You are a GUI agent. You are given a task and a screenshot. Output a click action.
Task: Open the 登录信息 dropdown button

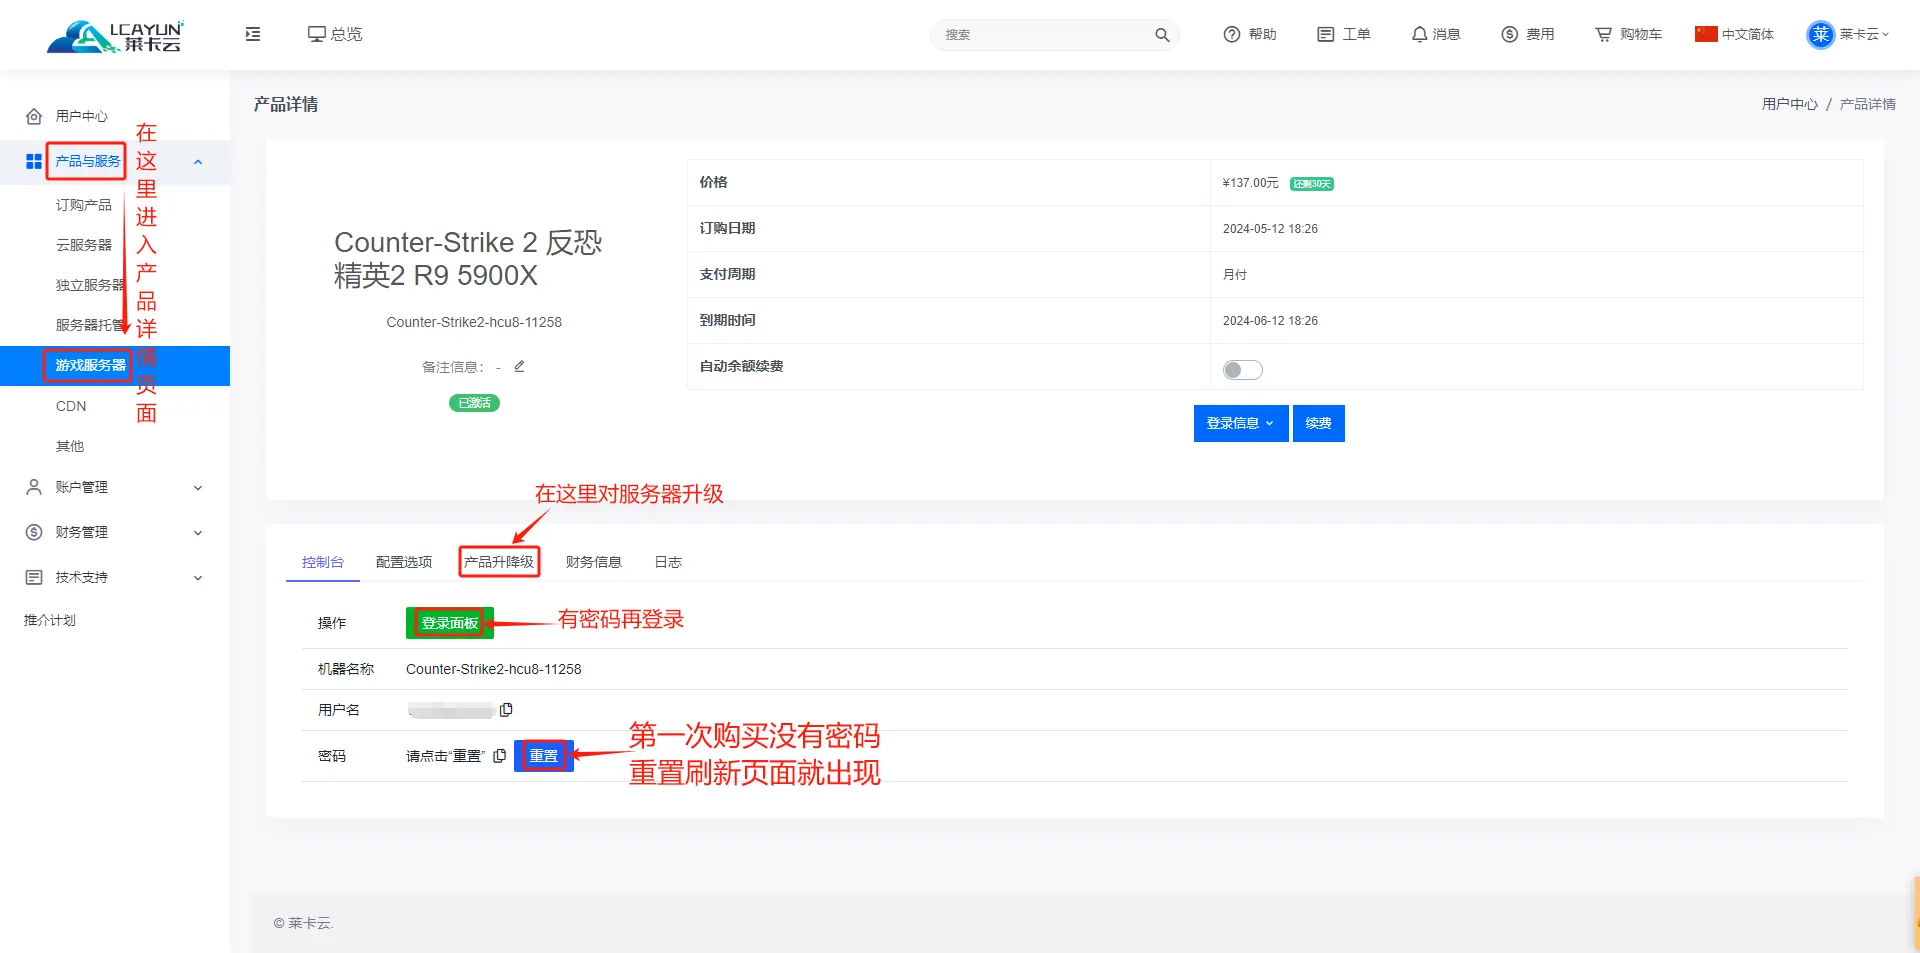(1241, 423)
